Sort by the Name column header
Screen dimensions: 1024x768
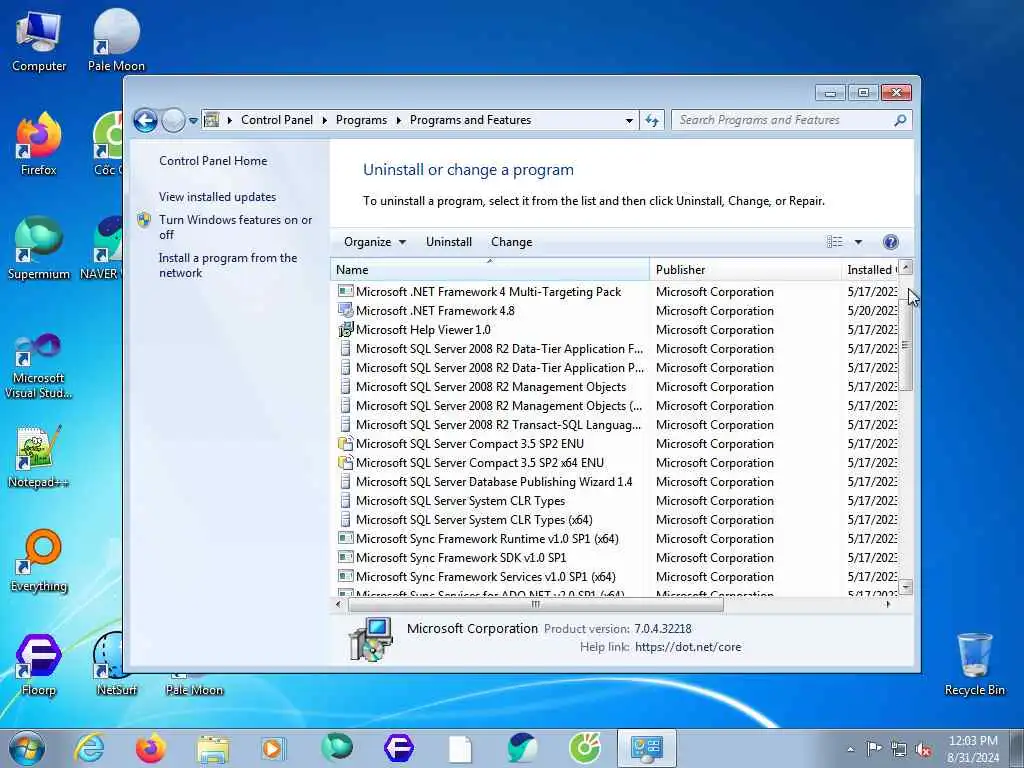pyautogui.click(x=490, y=270)
